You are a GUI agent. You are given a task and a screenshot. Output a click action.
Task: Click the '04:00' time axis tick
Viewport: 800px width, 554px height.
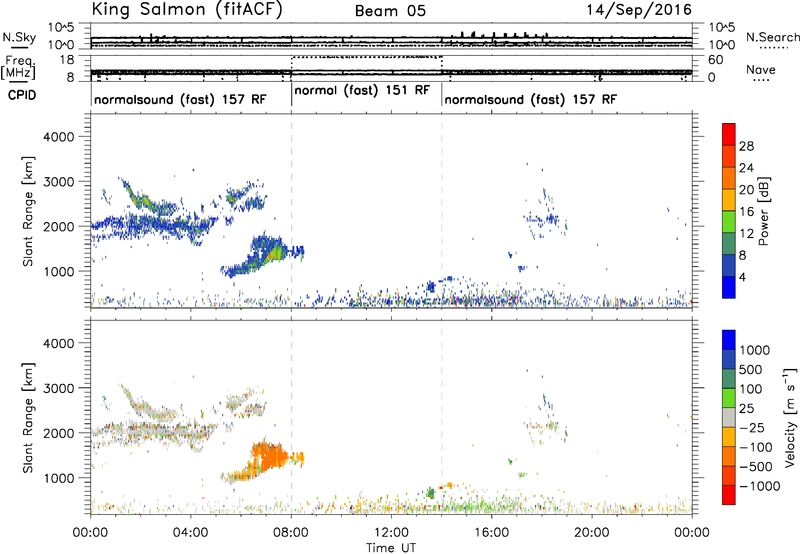191,533
